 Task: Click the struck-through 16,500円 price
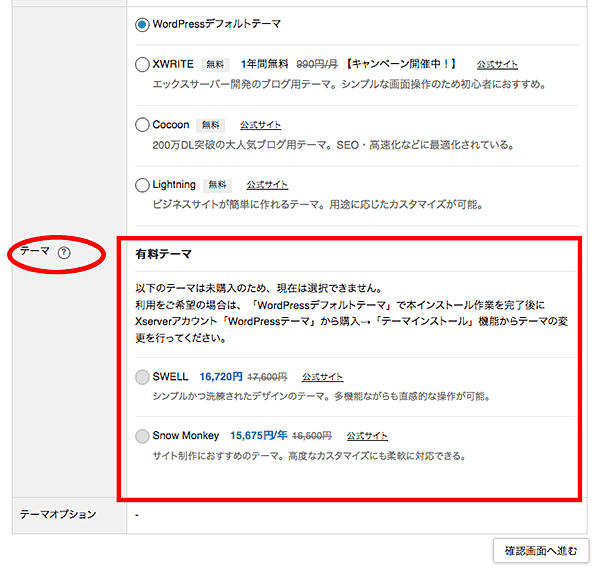[x=312, y=436]
